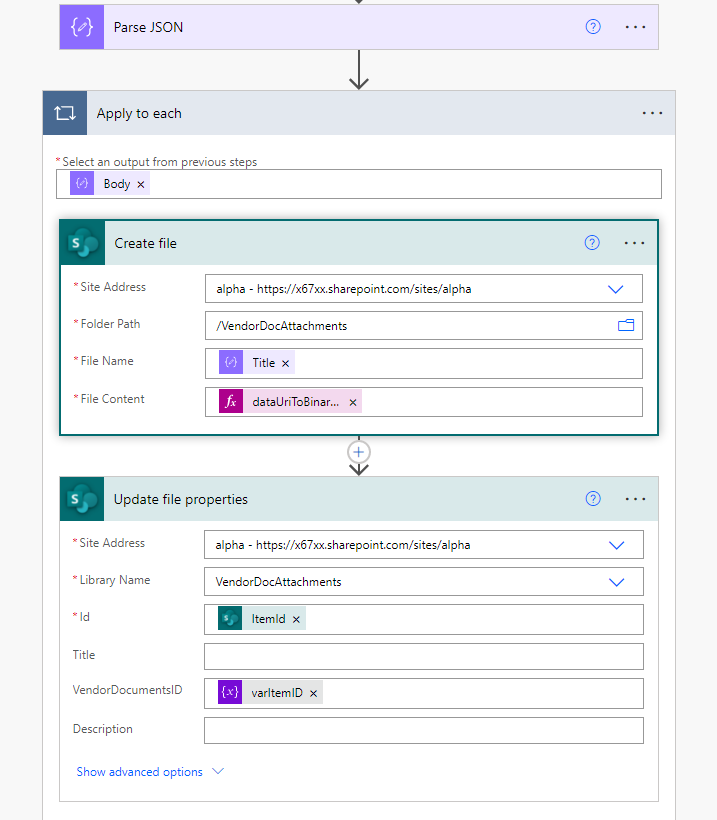Screen dimensions: 717x820
Task: Click the help icon on Create file
Action: pos(592,243)
